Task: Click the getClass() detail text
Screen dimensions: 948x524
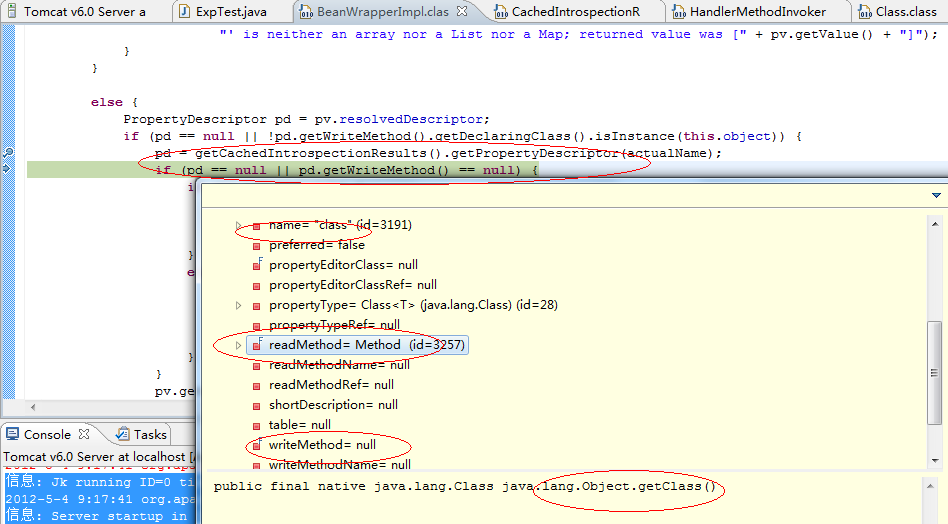Action: coord(677,487)
